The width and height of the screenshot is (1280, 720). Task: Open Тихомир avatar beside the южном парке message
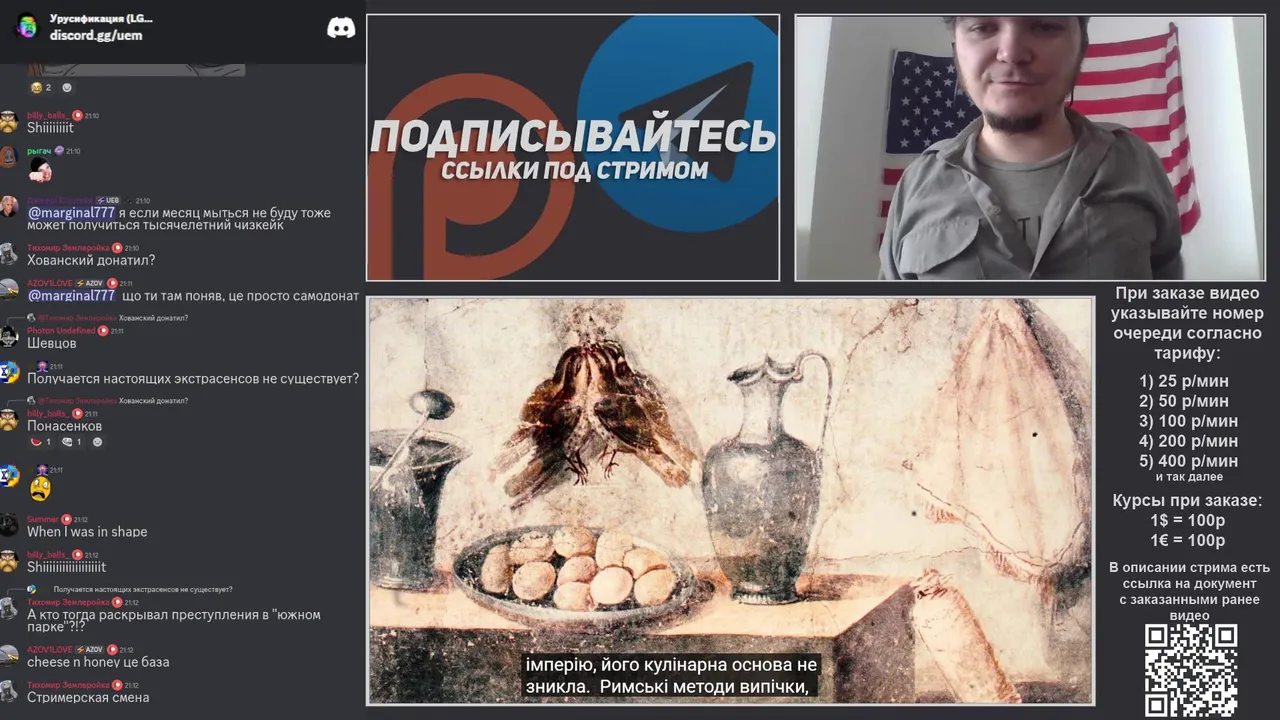(9, 608)
